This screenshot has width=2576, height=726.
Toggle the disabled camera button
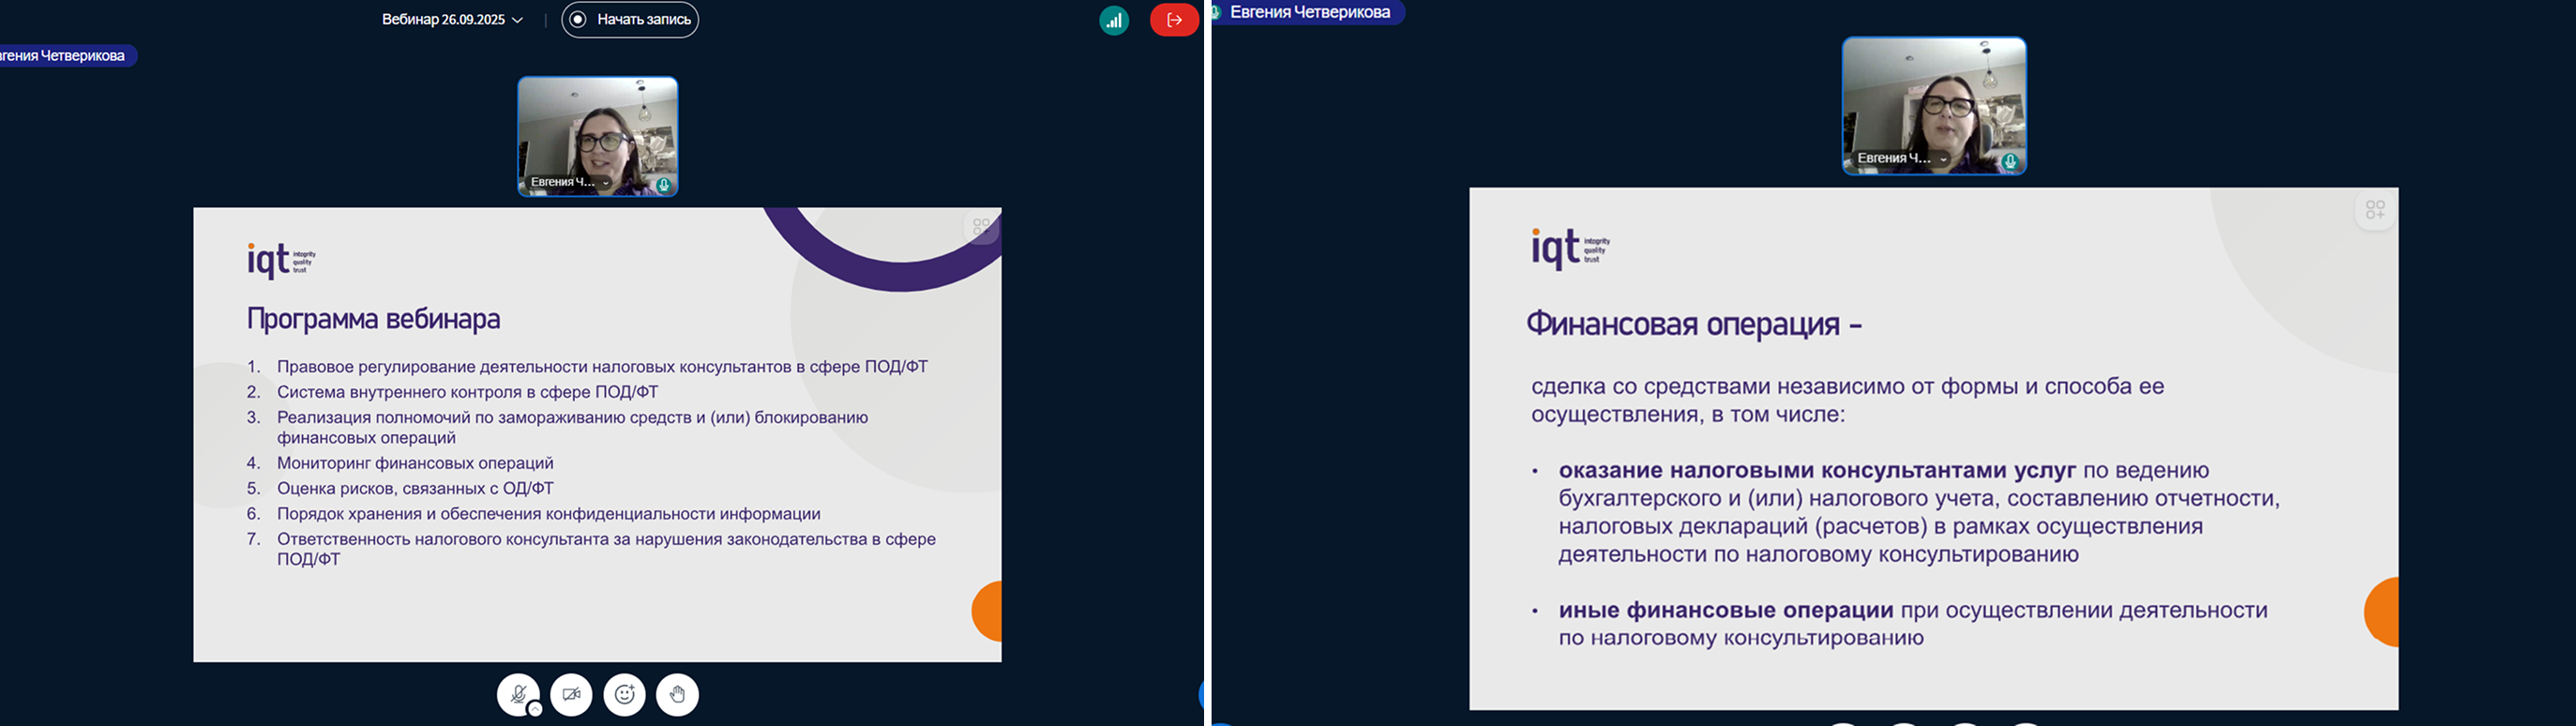coord(571,694)
